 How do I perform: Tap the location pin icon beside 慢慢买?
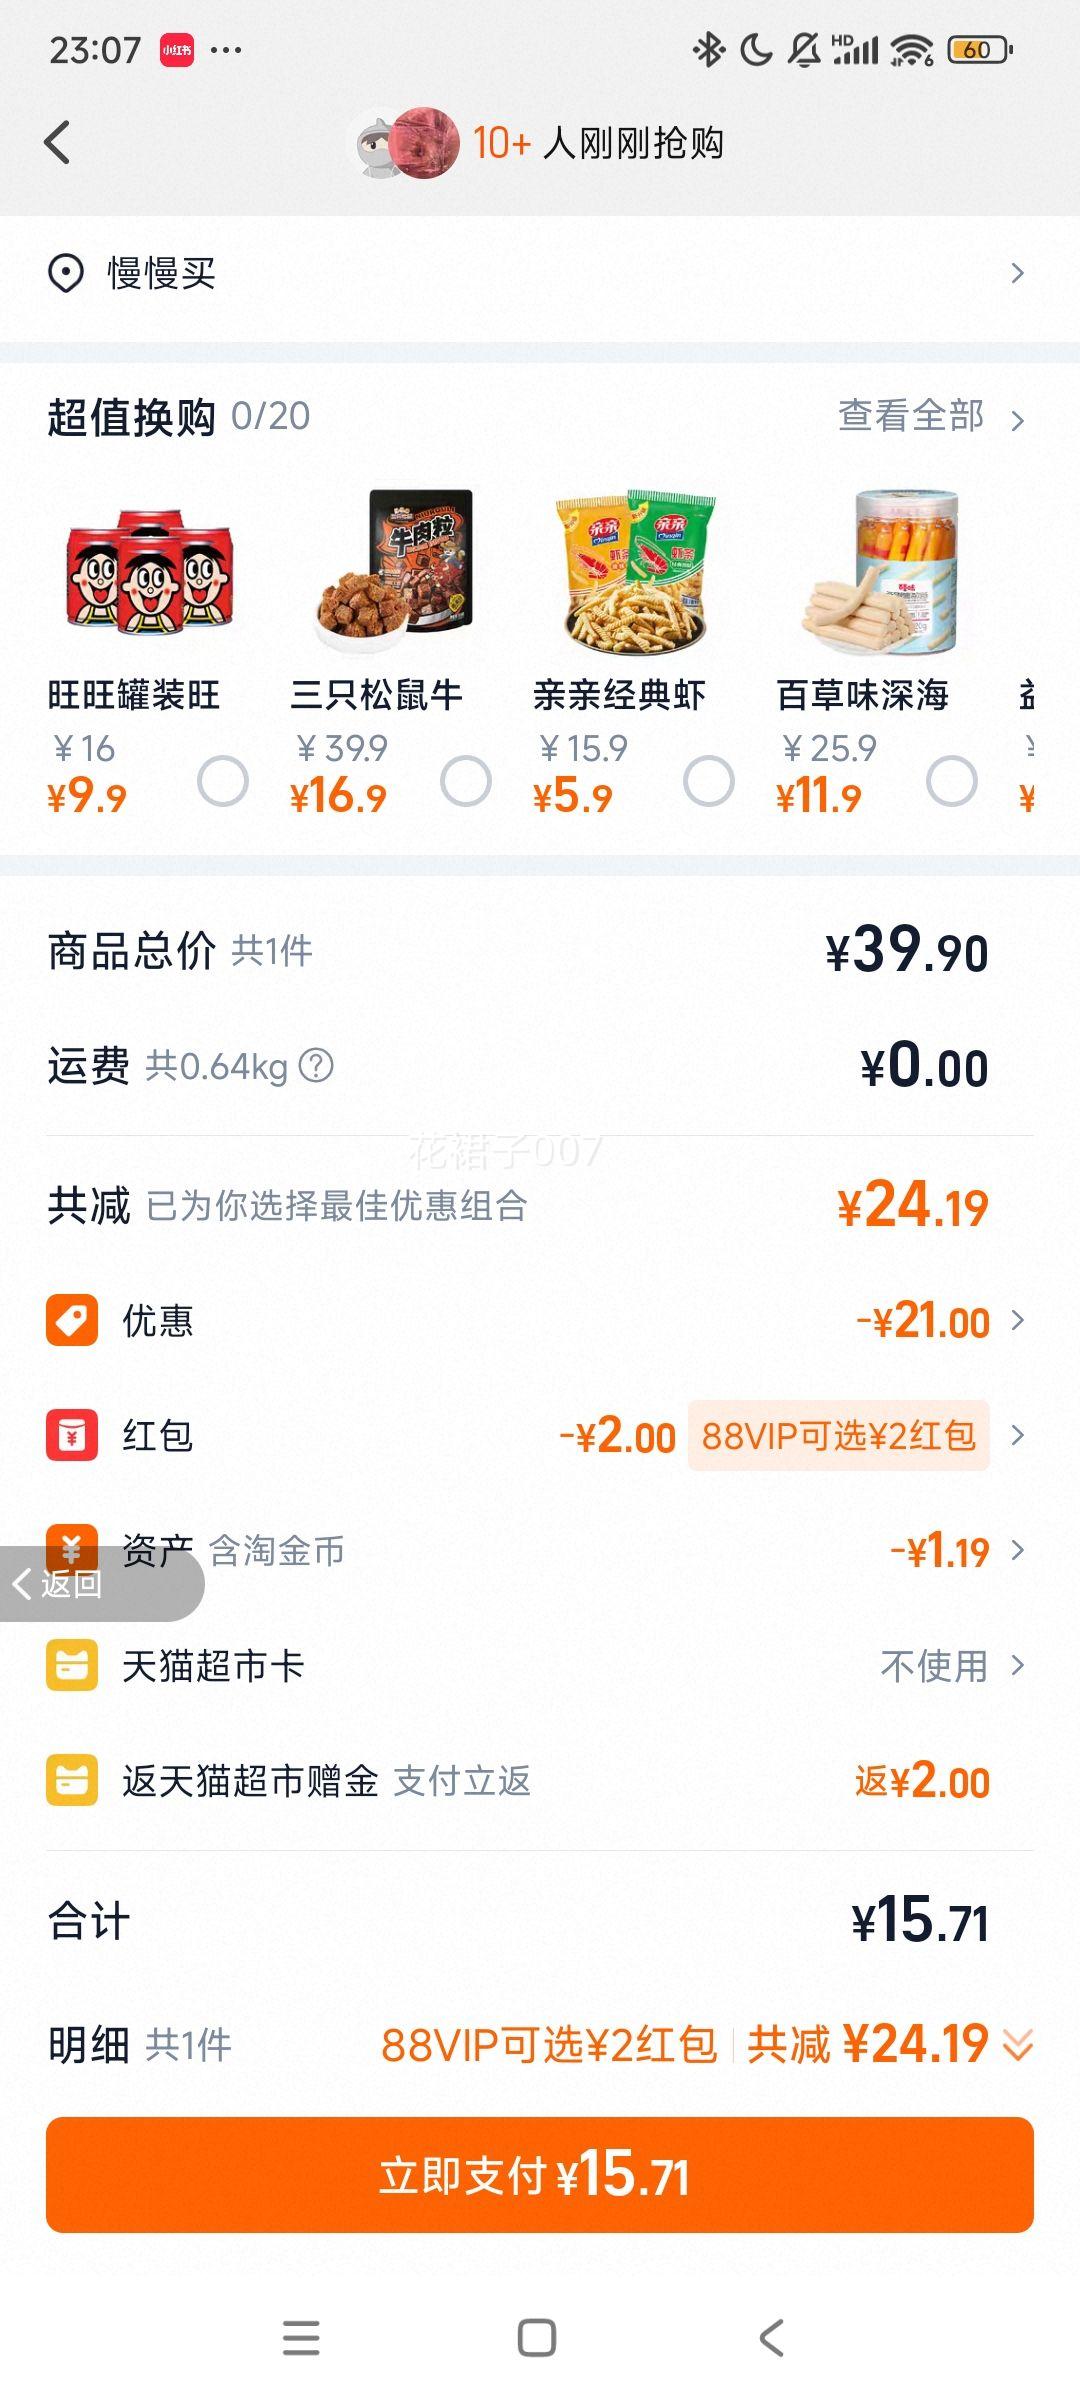pyautogui.click(x=66, y=273)
